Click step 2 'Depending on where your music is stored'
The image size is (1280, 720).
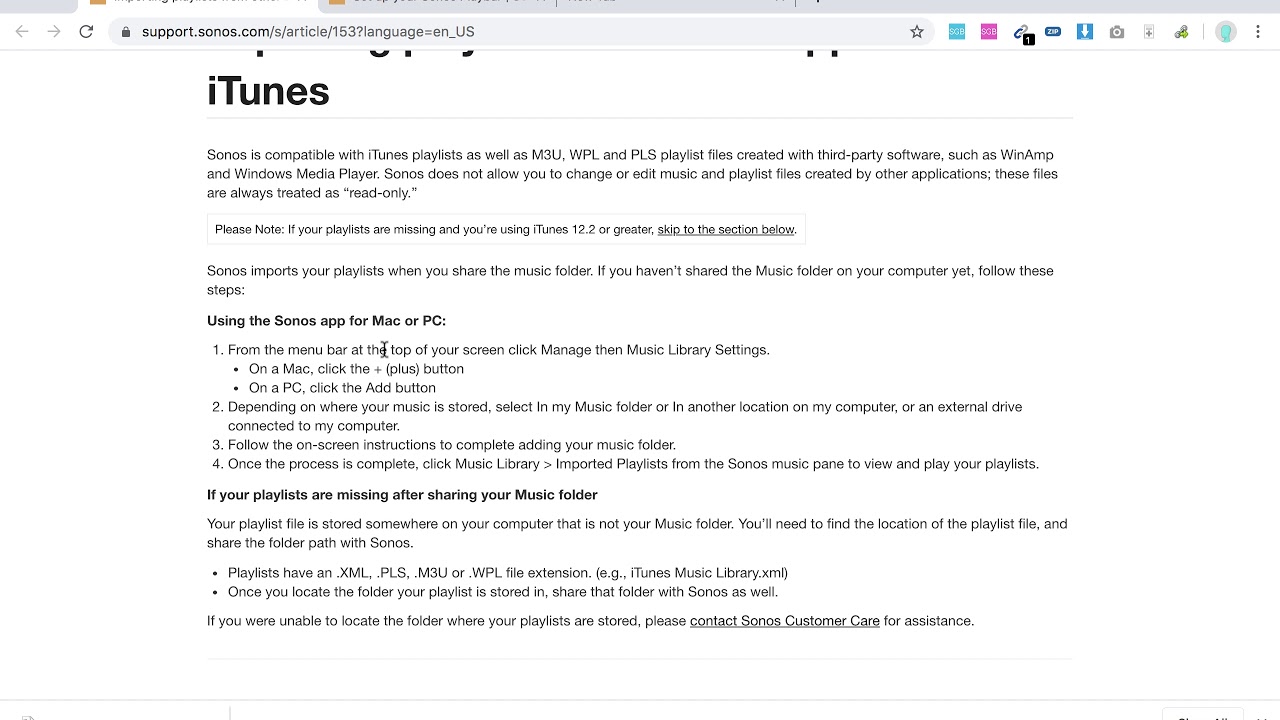tap(625, 416)
